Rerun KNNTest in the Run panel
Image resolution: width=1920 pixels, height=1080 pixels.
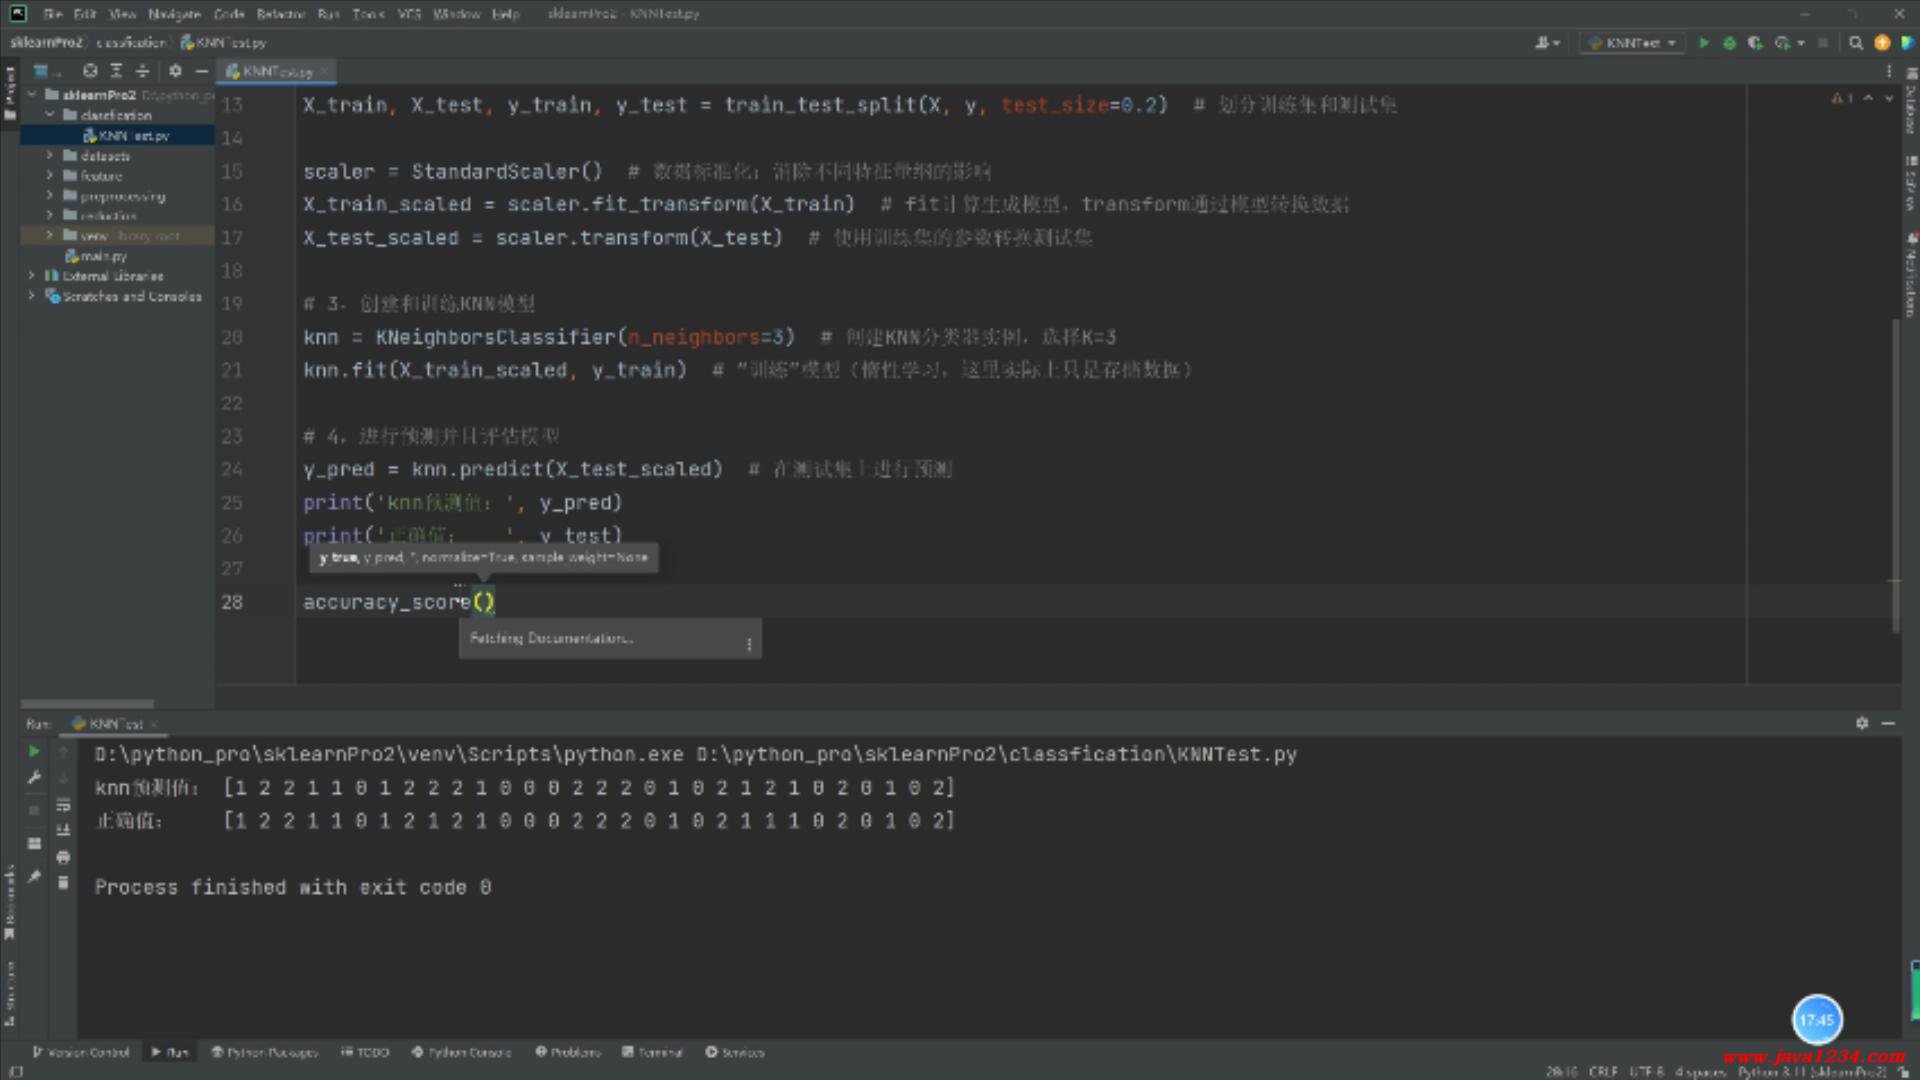point(34,751)
